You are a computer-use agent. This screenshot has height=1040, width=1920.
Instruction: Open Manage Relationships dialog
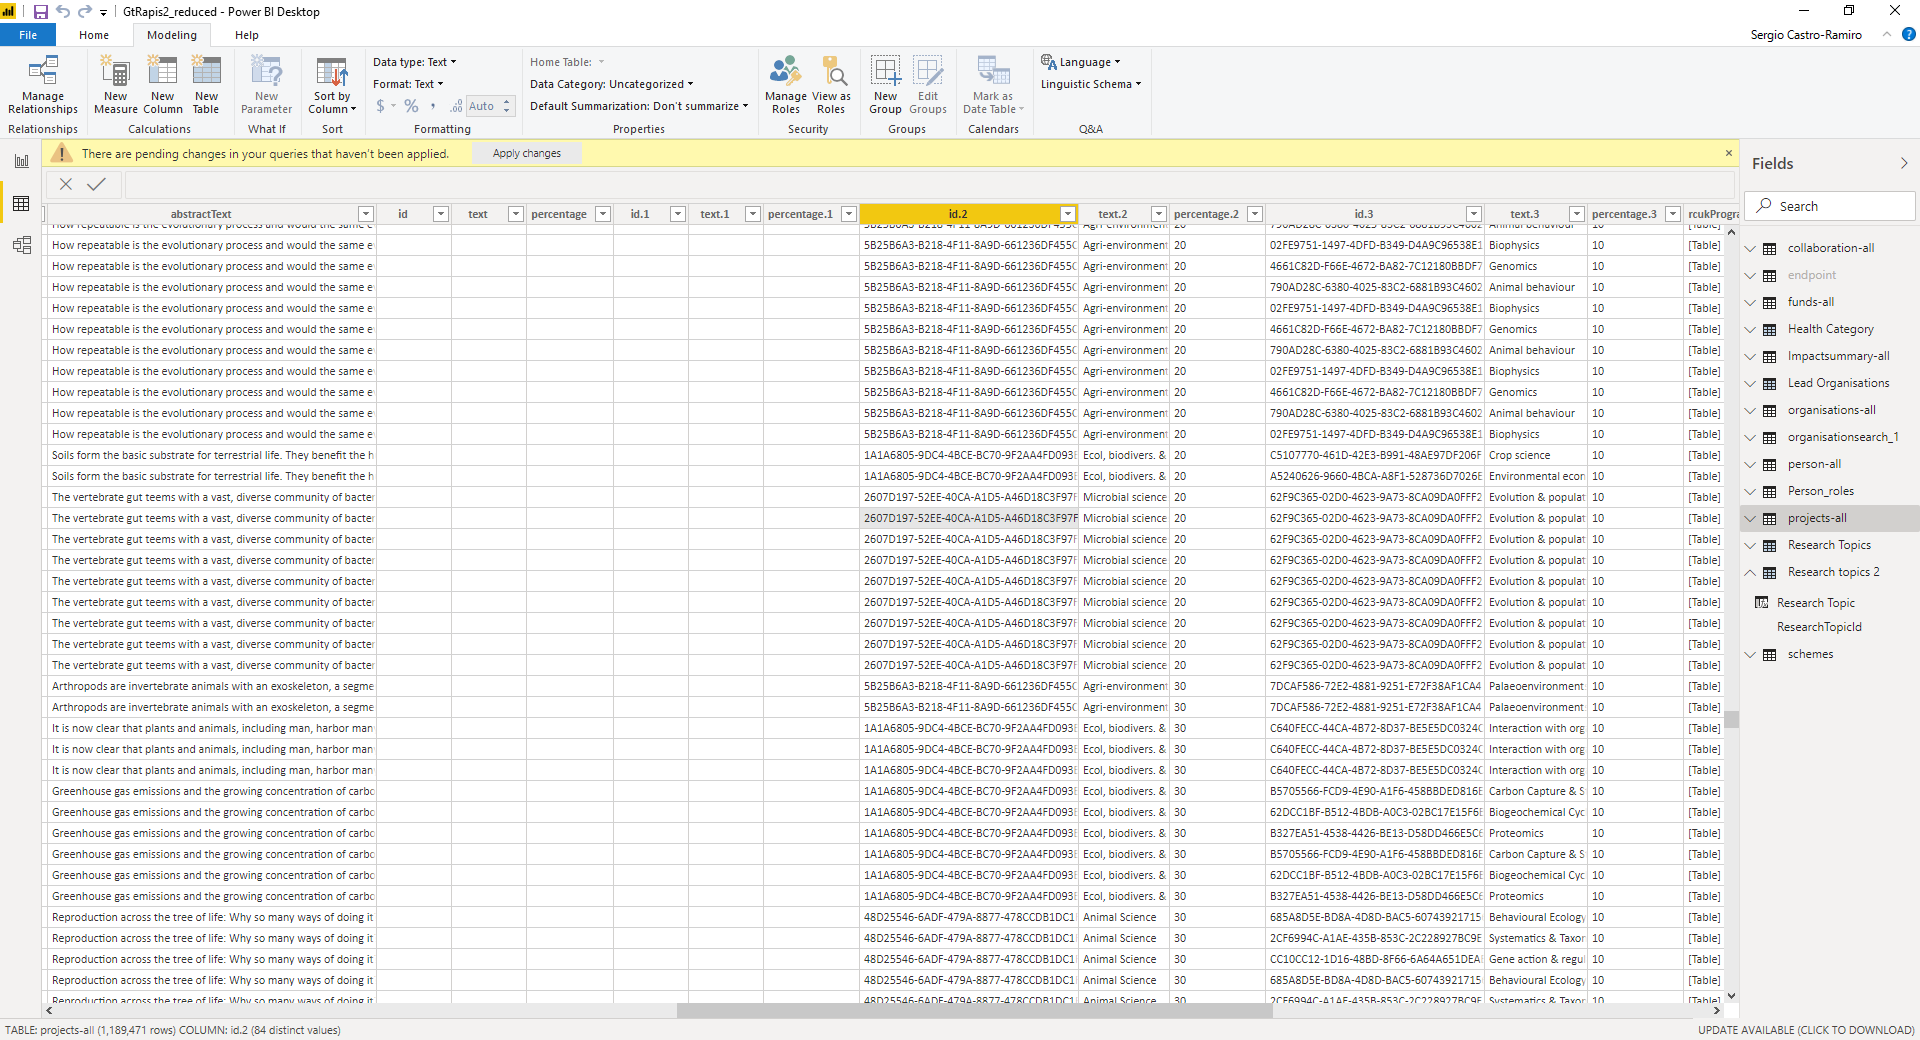(x=43, y=85)
